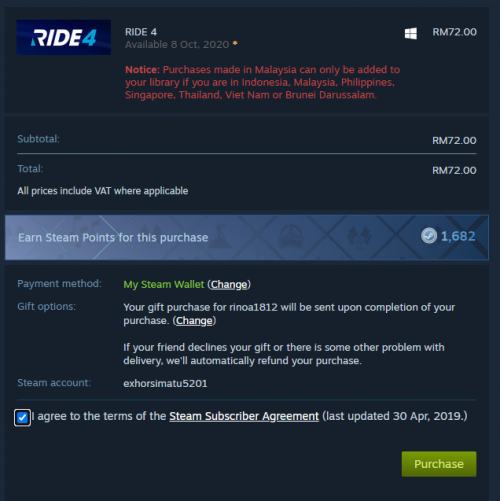Click the Earn Steam Points banner text
This screenshot has width=500, height=501.
[113, 237]
